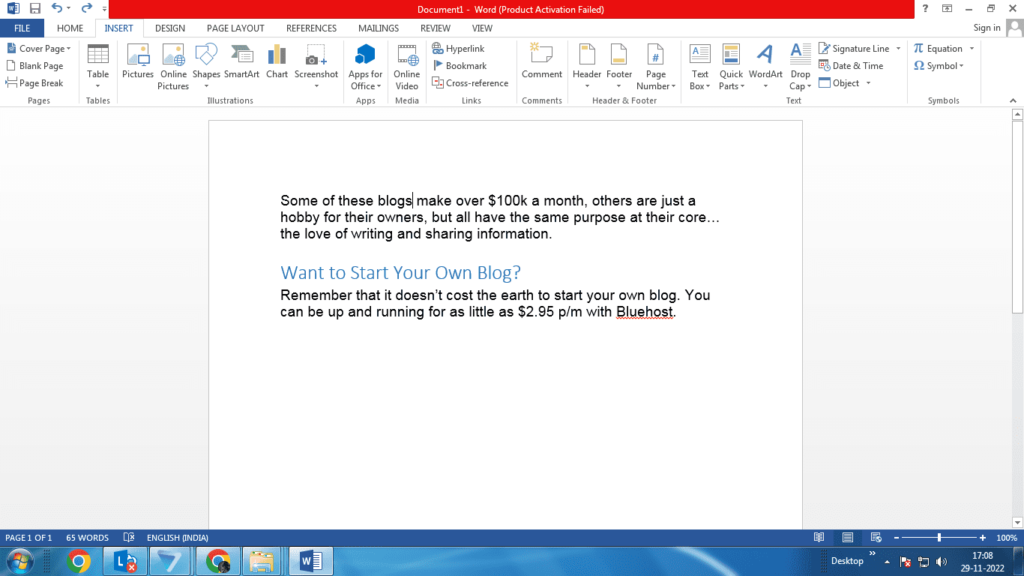Switch to HOME tab
Image resolution: width=1024 pixels, height=576 pixels.
tap(70, 28)
